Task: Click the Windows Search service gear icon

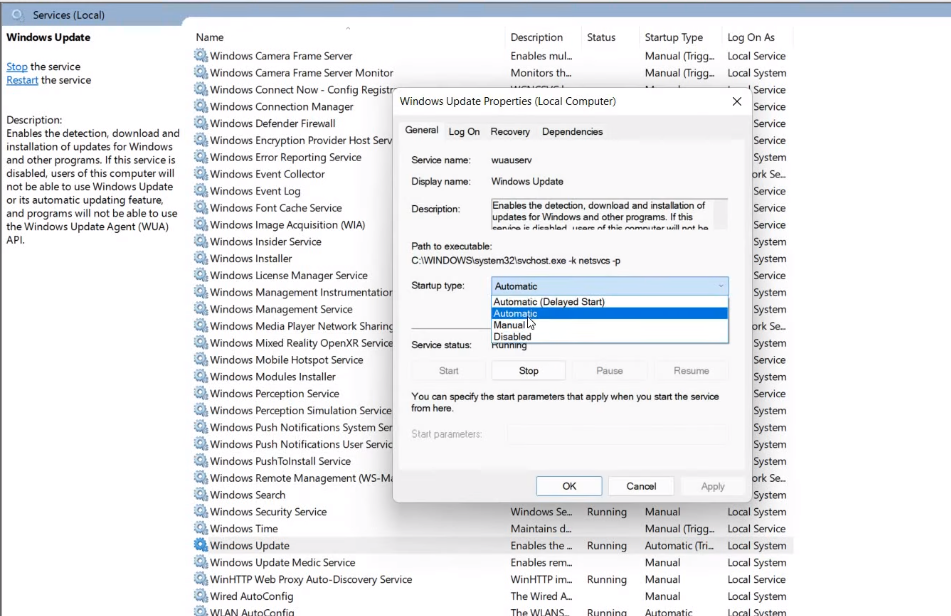Action: pyautogui.click(x=200, y=494)
